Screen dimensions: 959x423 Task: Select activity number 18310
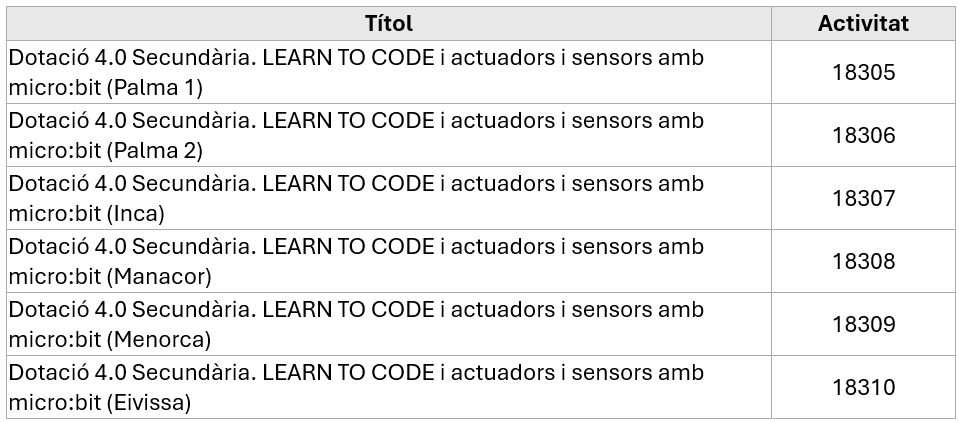click(x=863, y=387)
